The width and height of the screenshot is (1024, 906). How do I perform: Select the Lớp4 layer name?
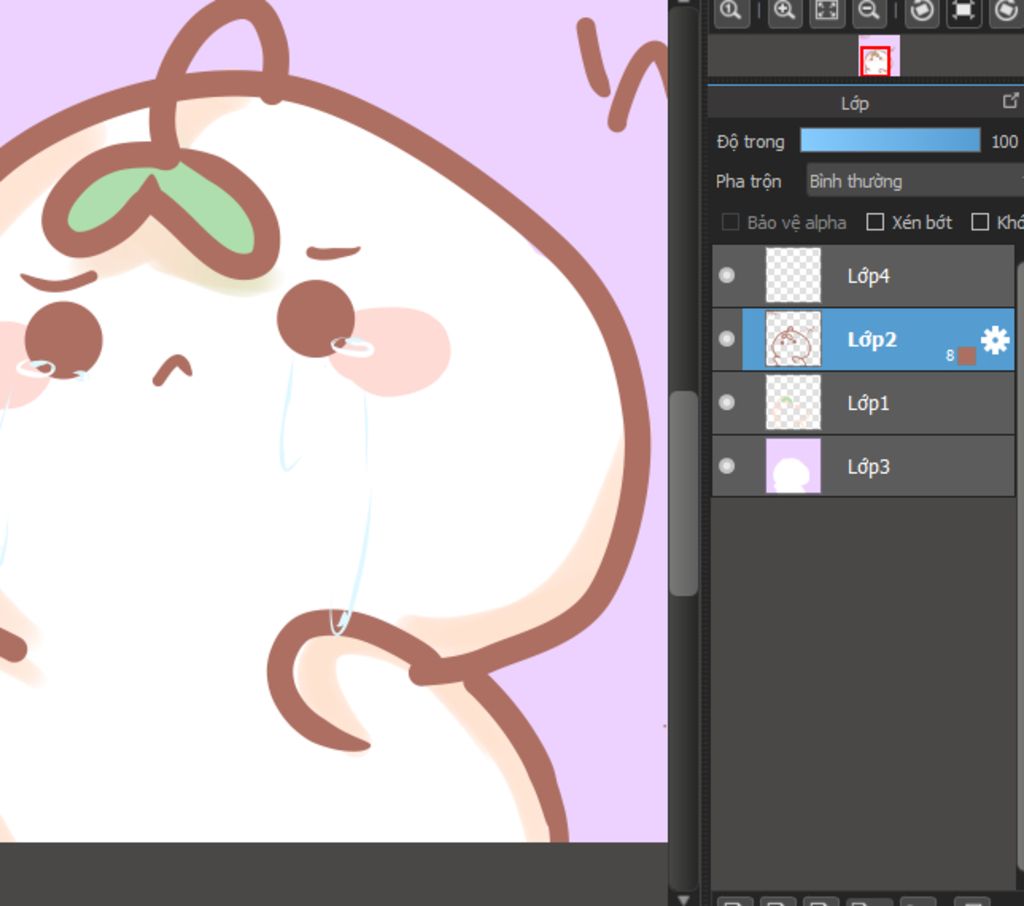(869, 276)
